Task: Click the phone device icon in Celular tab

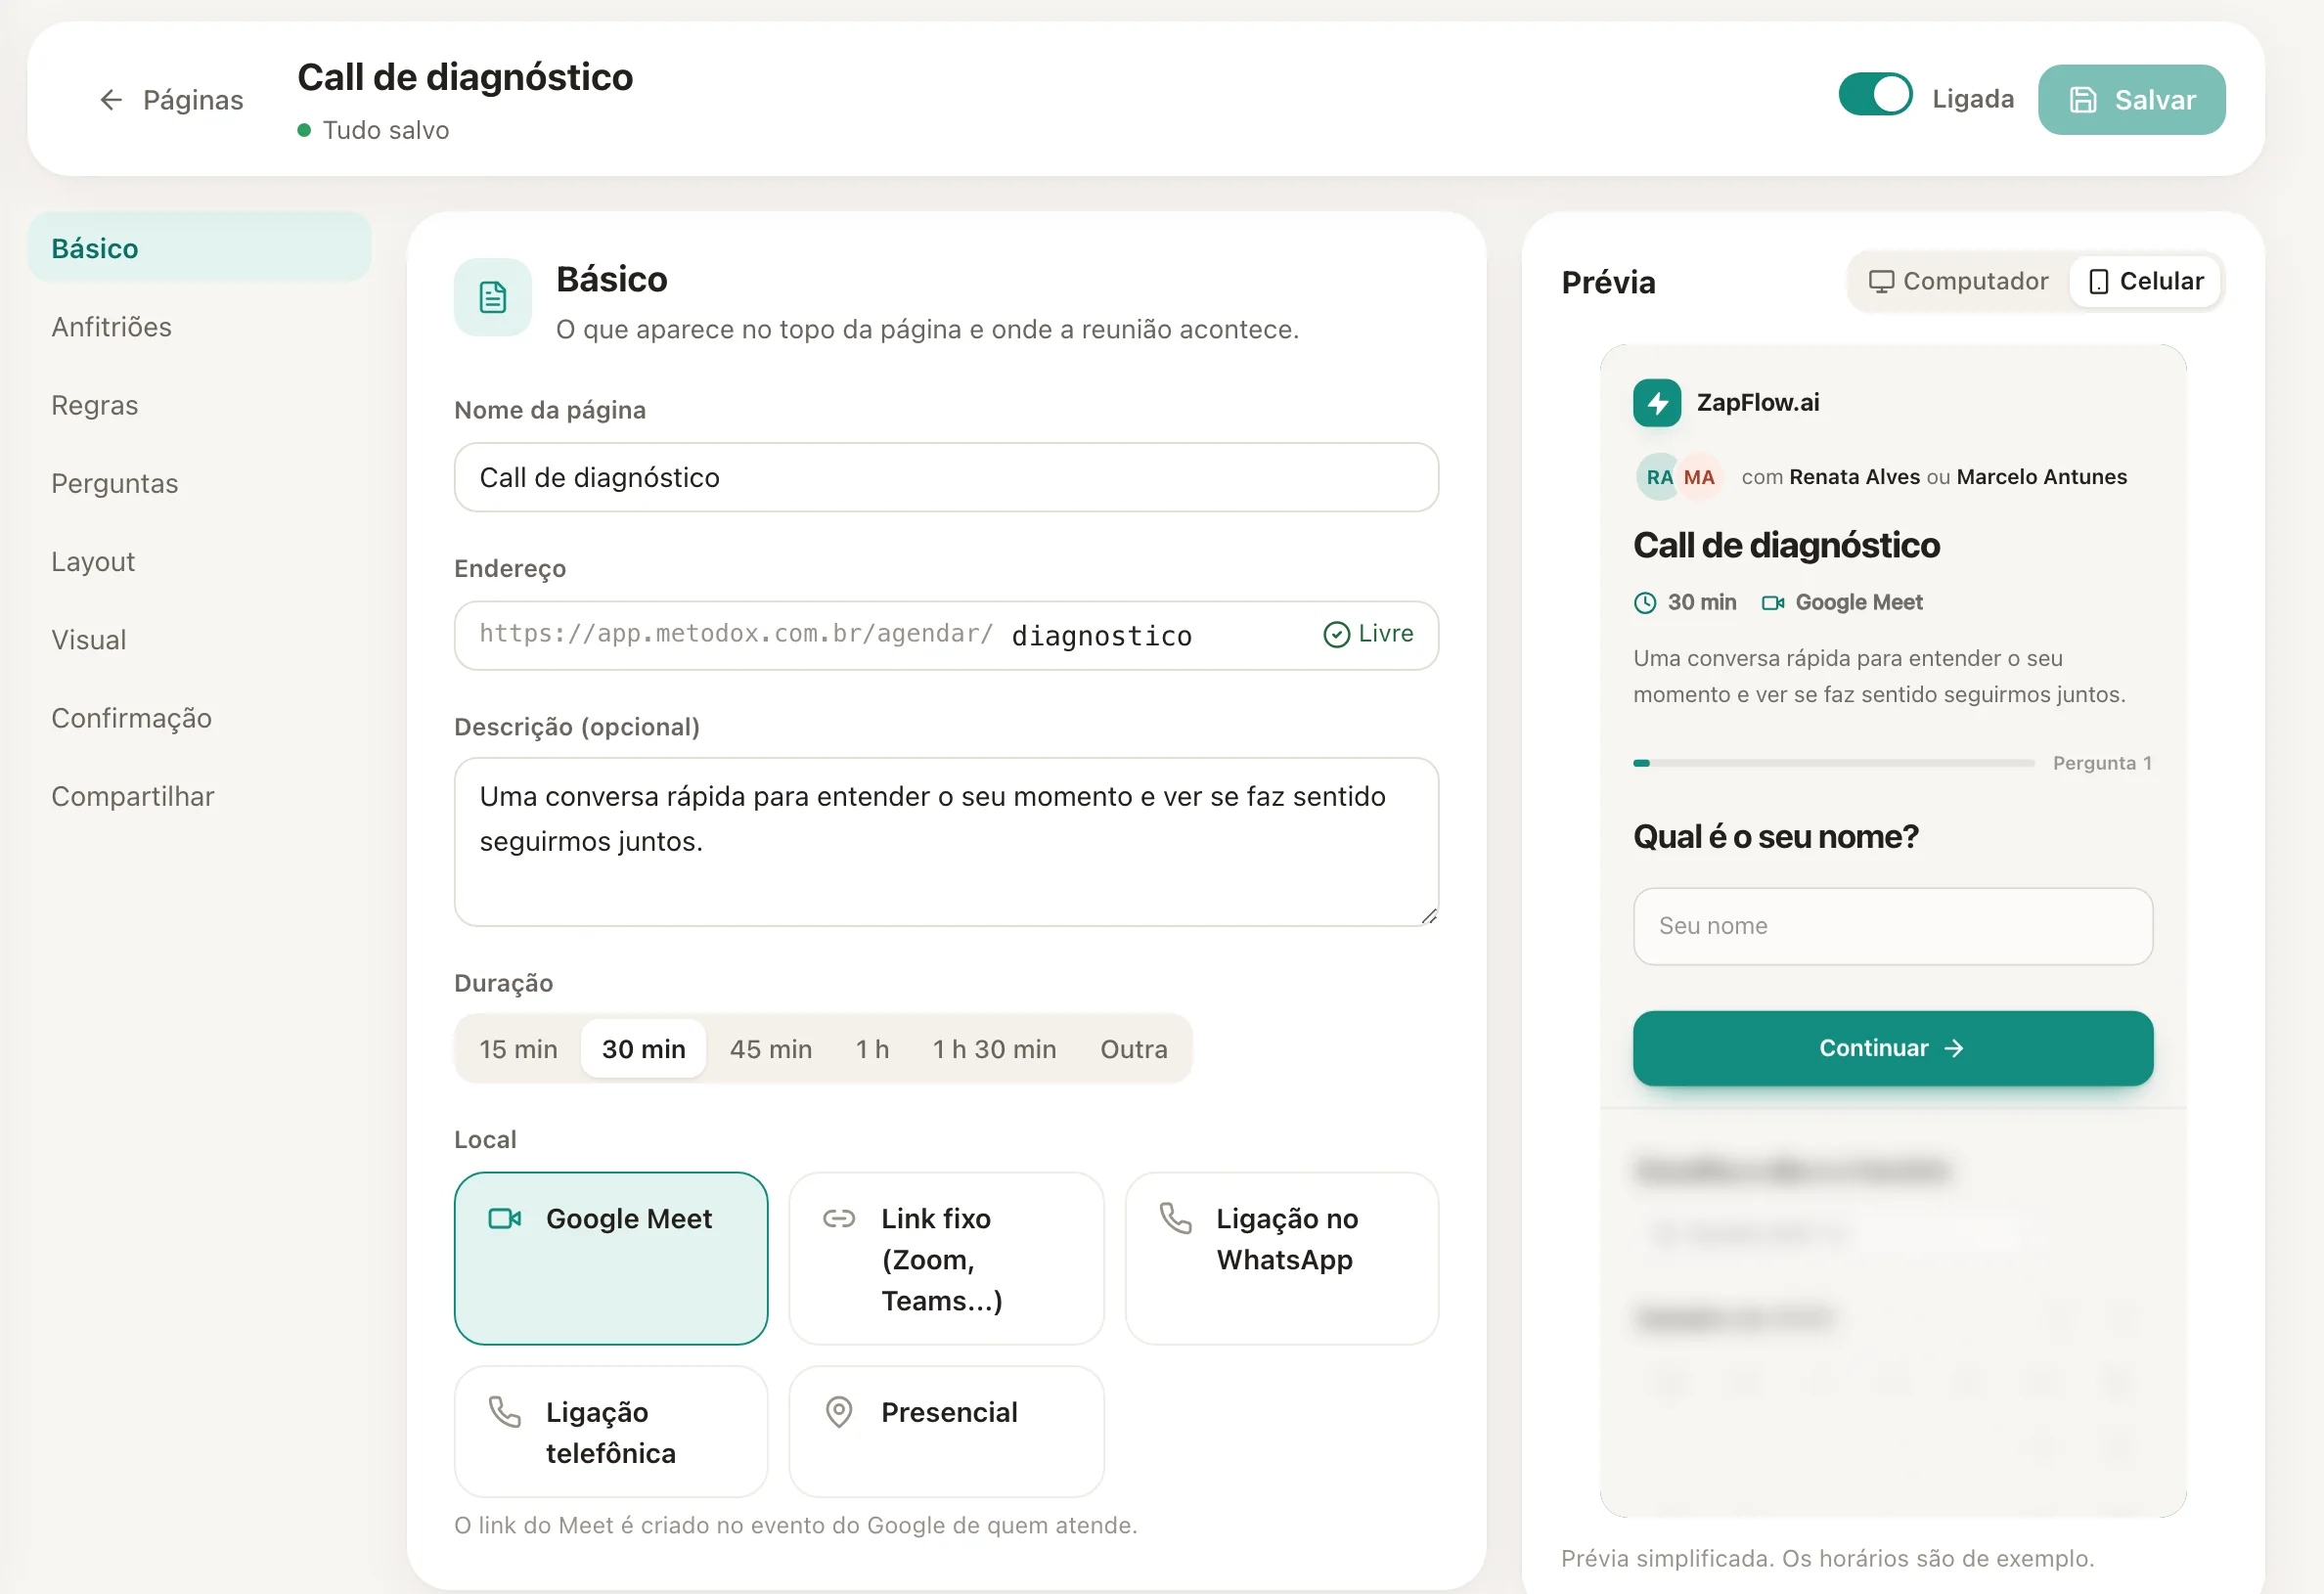Action: (2099, 282)
